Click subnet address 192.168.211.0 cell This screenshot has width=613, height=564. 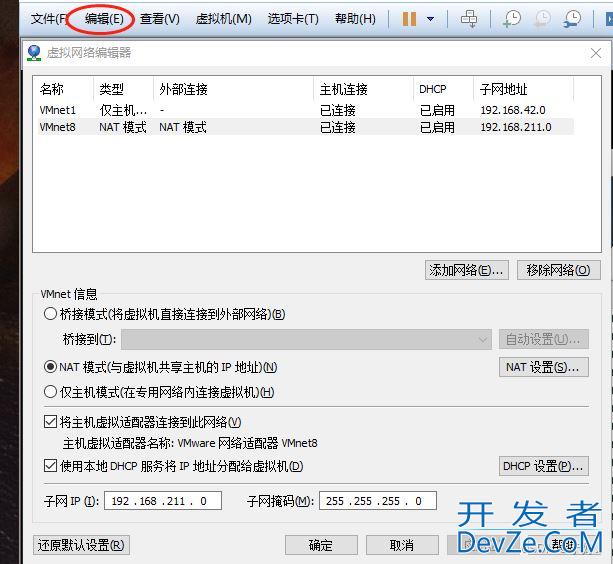click(516, 127)
